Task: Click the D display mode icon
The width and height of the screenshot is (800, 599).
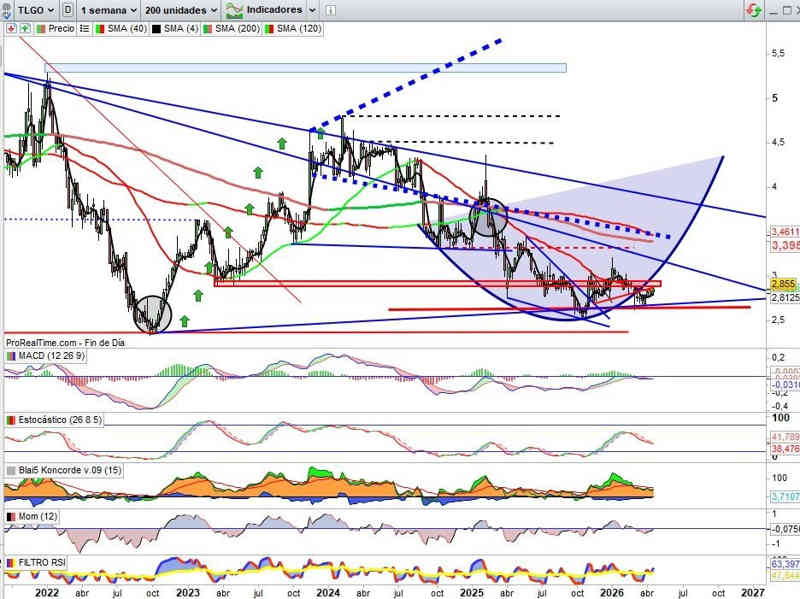Action: tap(66, 10)
